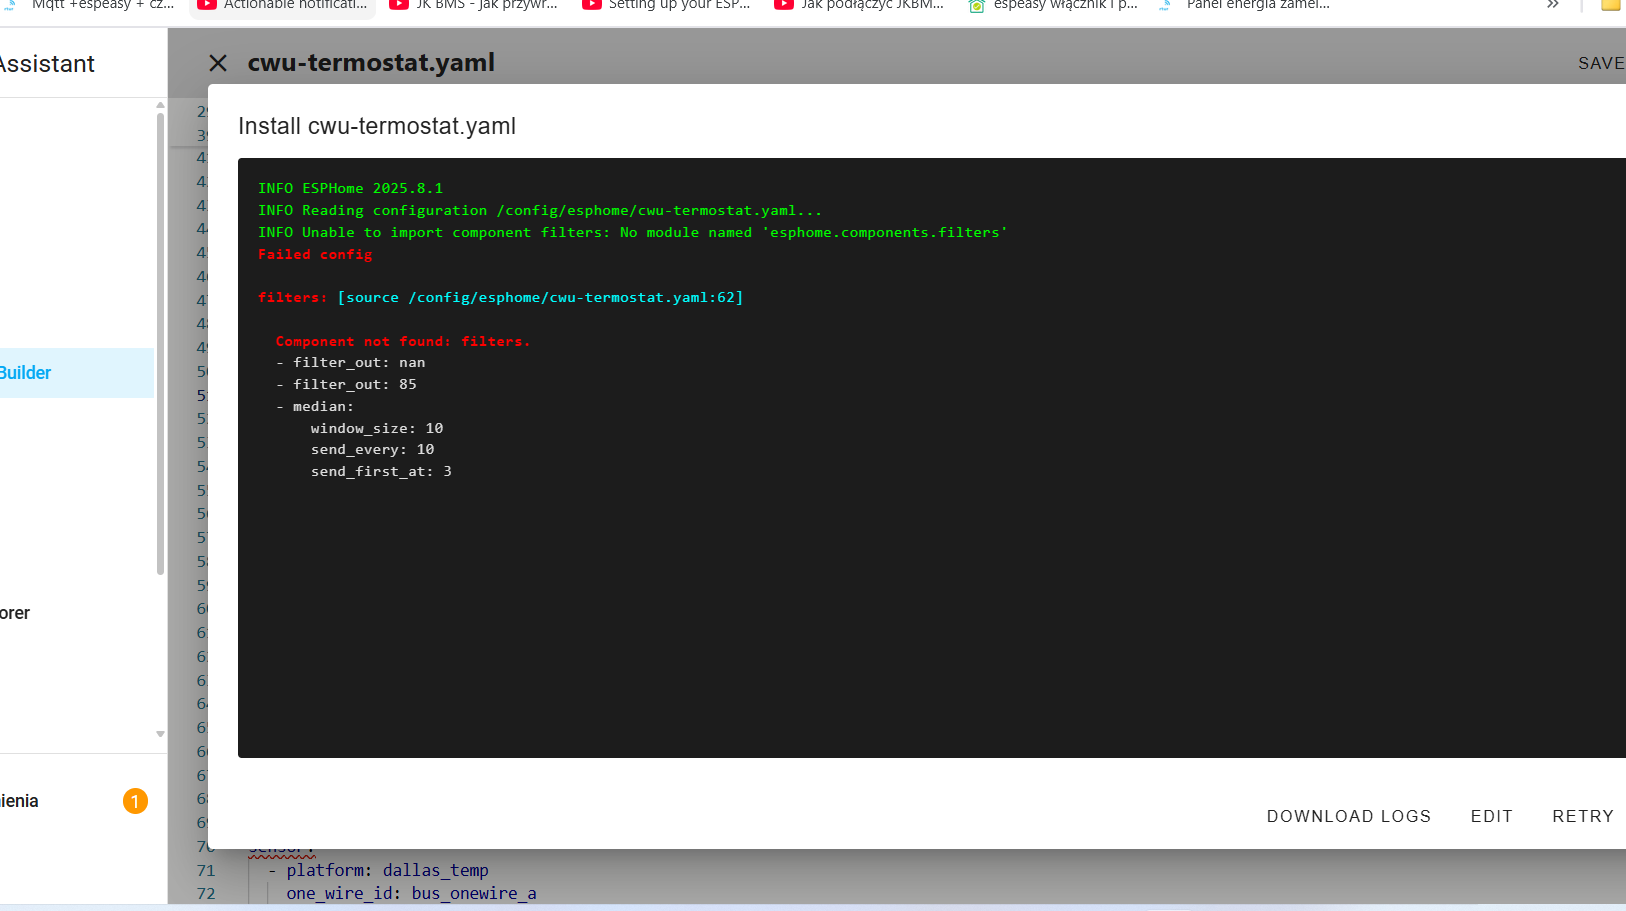
Task: Open the Actionable notifications YouTube bookmark
Action: pyautogui.click(x=283, y=5)
